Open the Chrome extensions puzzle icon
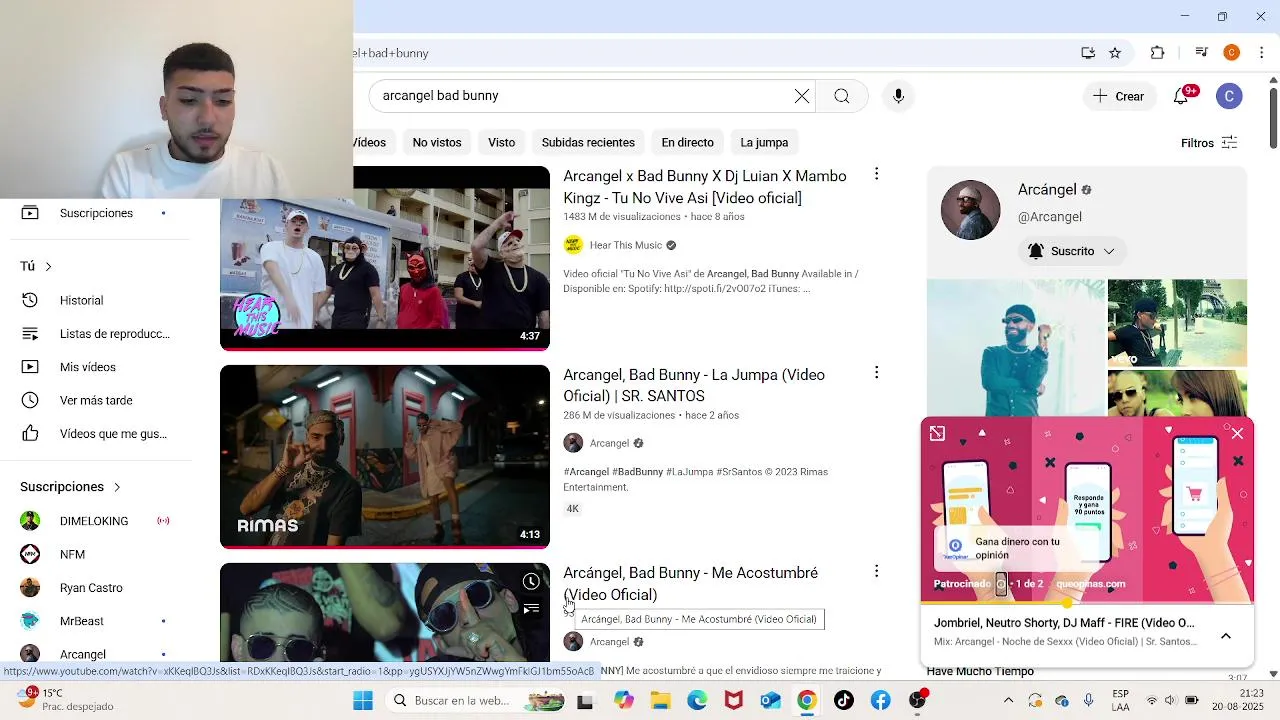 coord(1158,53)
